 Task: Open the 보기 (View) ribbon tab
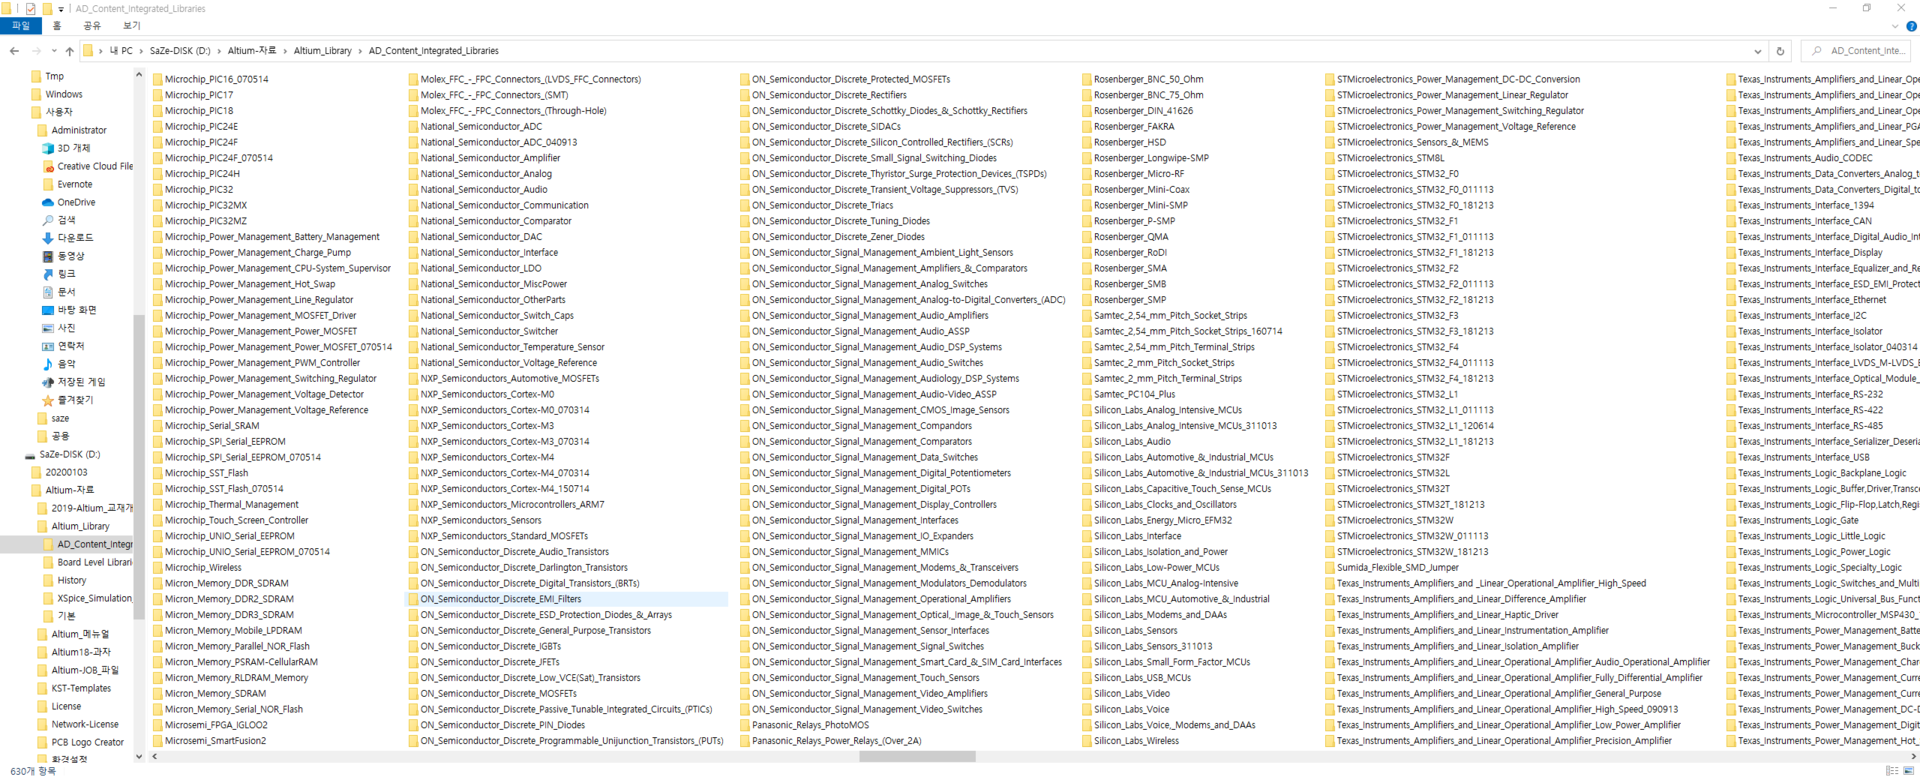point(132,26)
